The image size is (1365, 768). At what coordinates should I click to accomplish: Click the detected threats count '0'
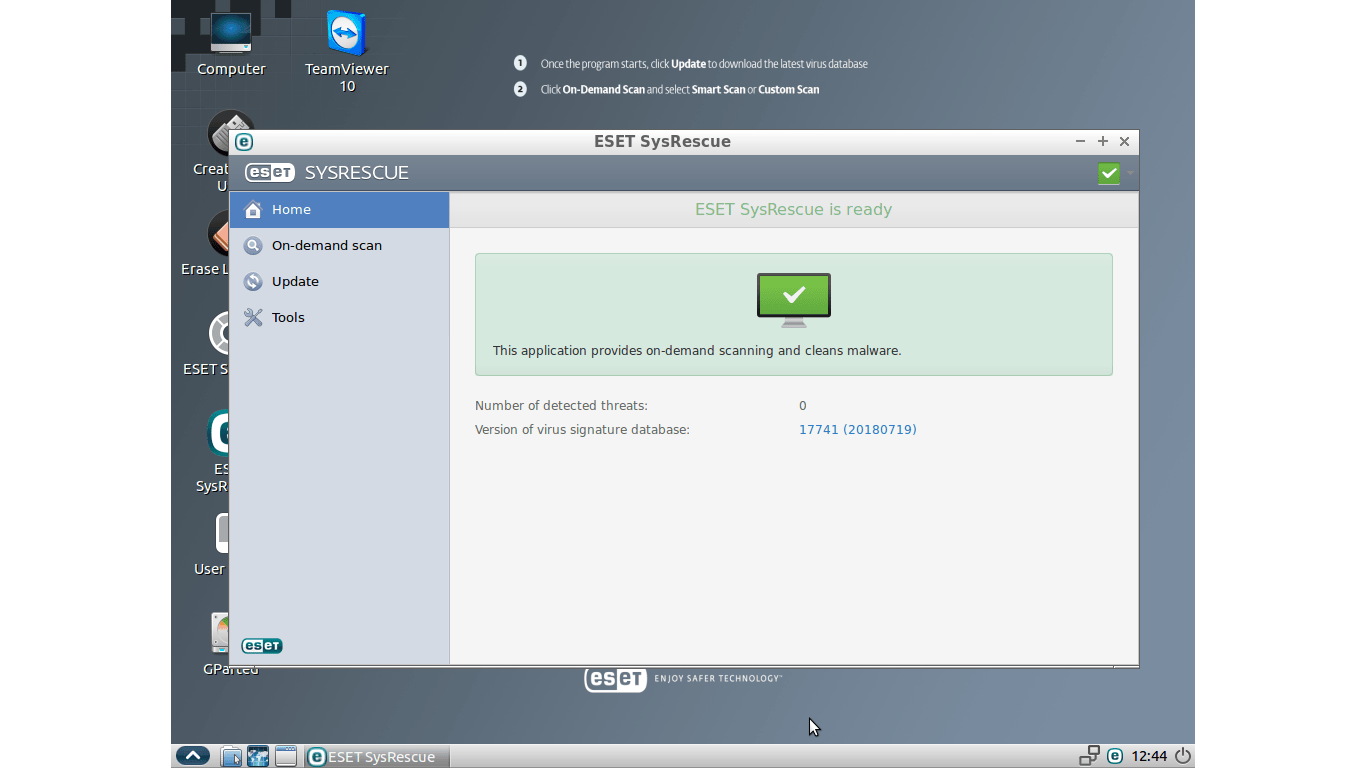point(802,406)
